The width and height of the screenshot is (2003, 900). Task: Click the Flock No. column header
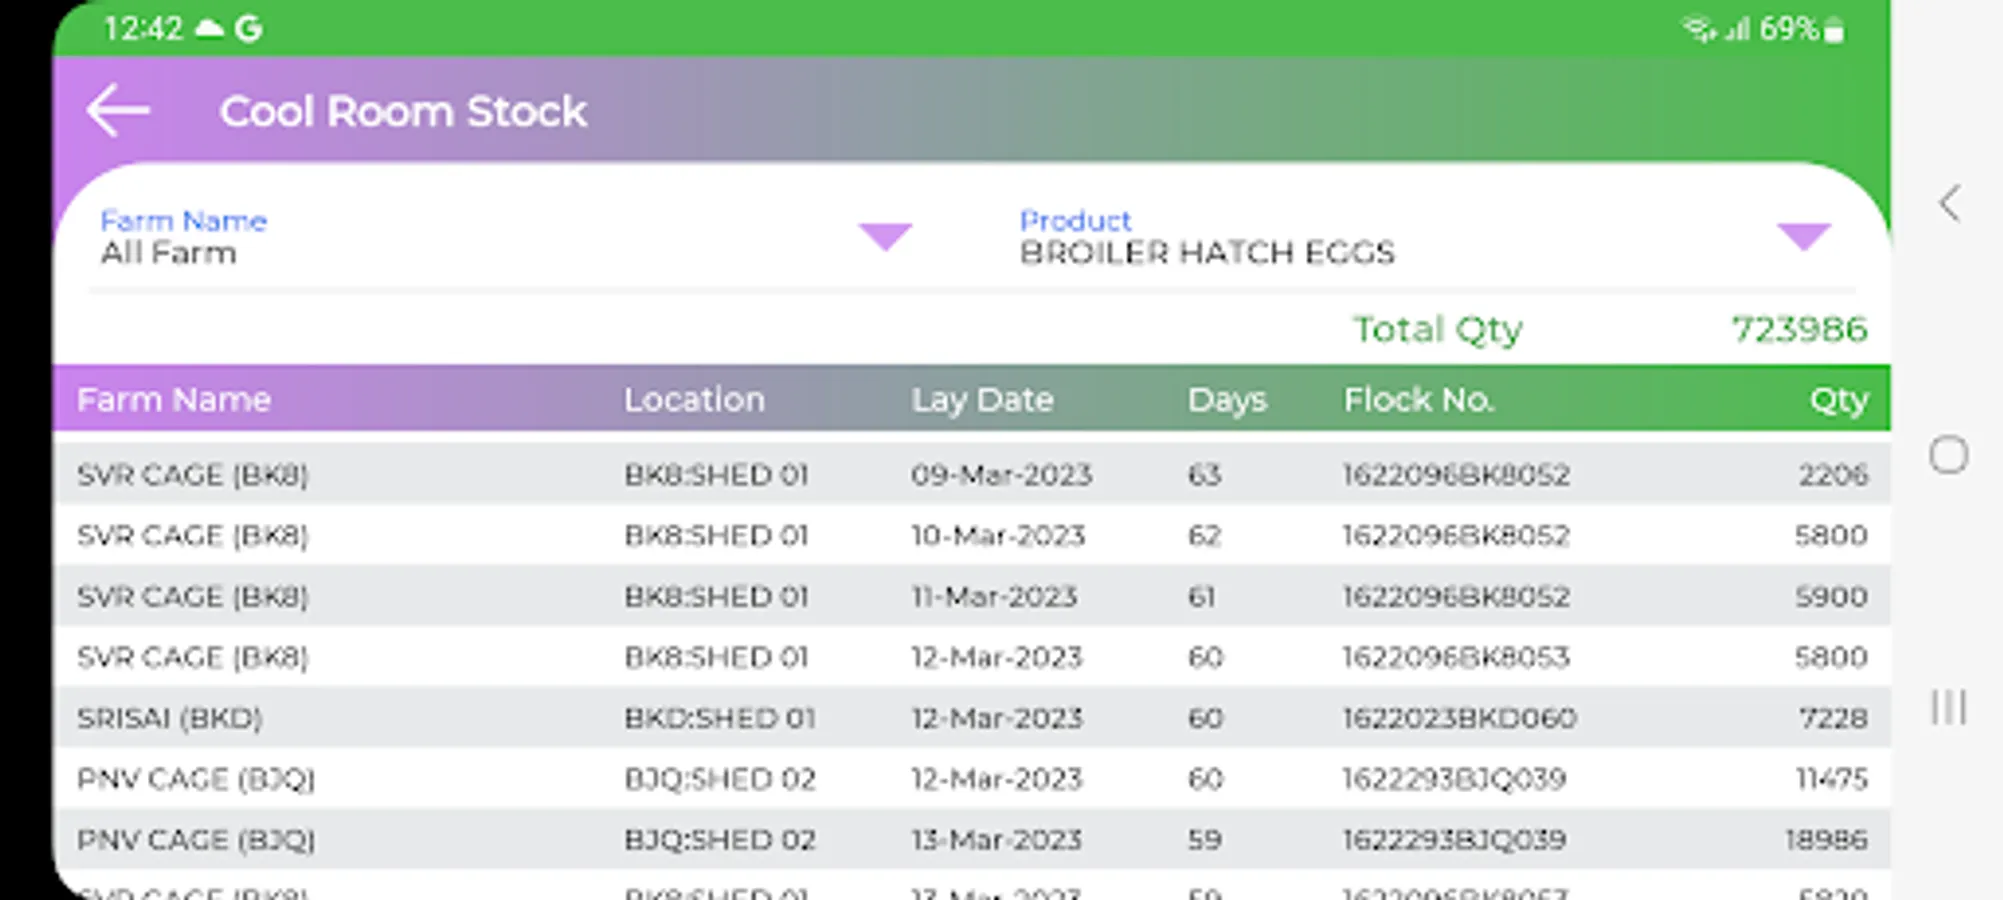coord(1418,400)
